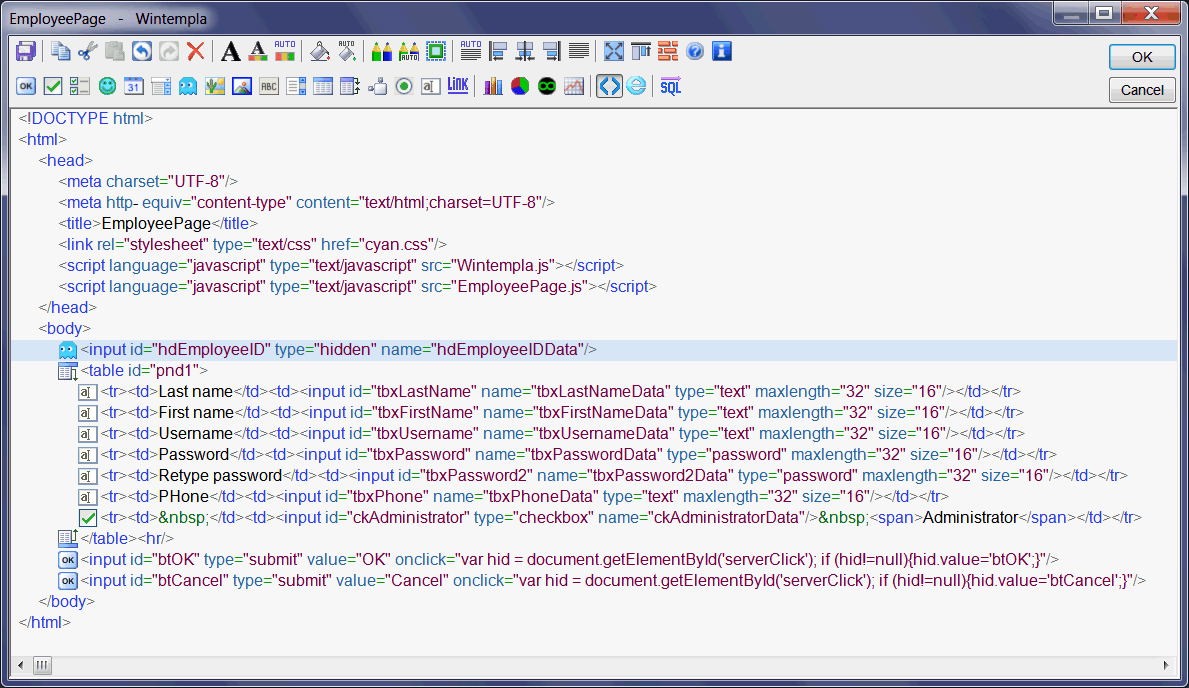Apply AUTO text color swatch icon
The image size is (1189, 688).
click(x=285, y=52)
